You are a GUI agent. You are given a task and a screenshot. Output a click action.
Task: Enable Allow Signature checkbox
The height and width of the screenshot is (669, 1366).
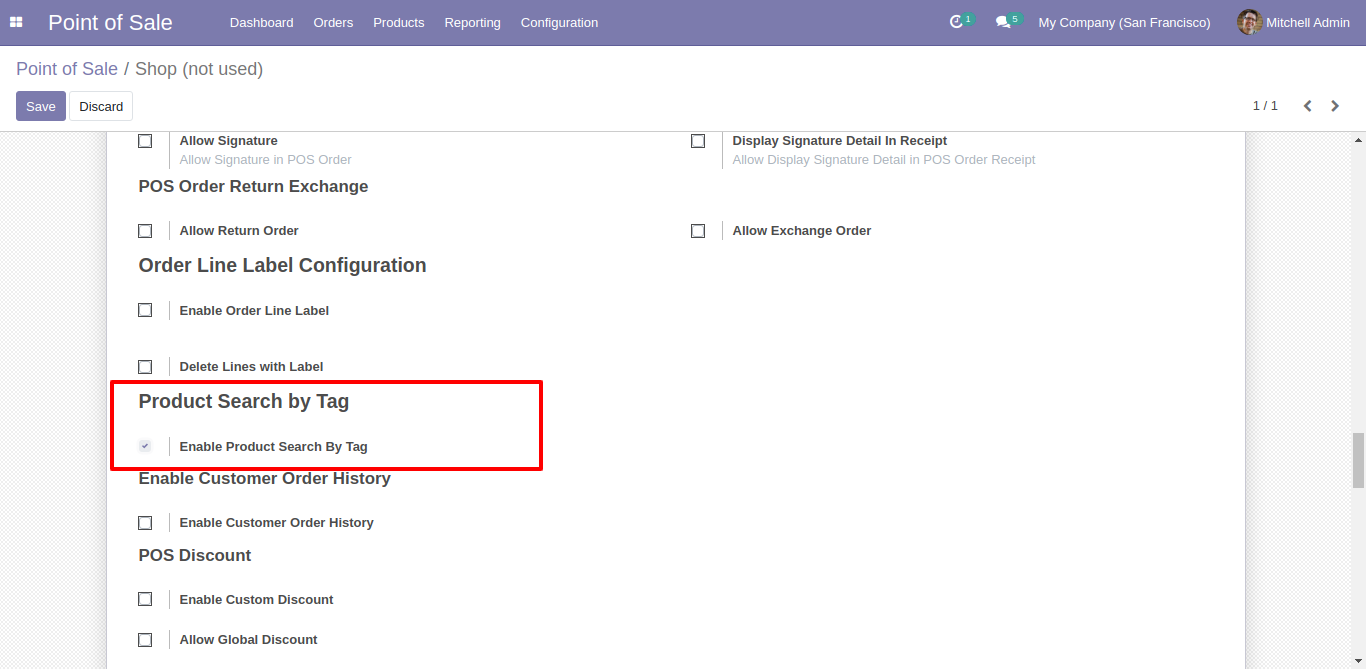coord(145,141)
